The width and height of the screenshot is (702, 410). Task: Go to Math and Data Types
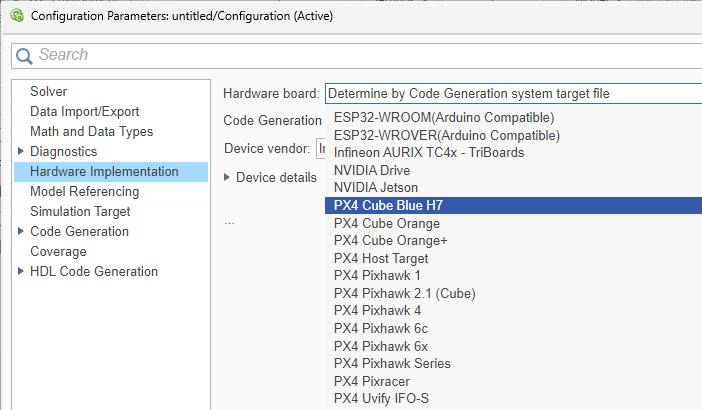click(91, 131)
